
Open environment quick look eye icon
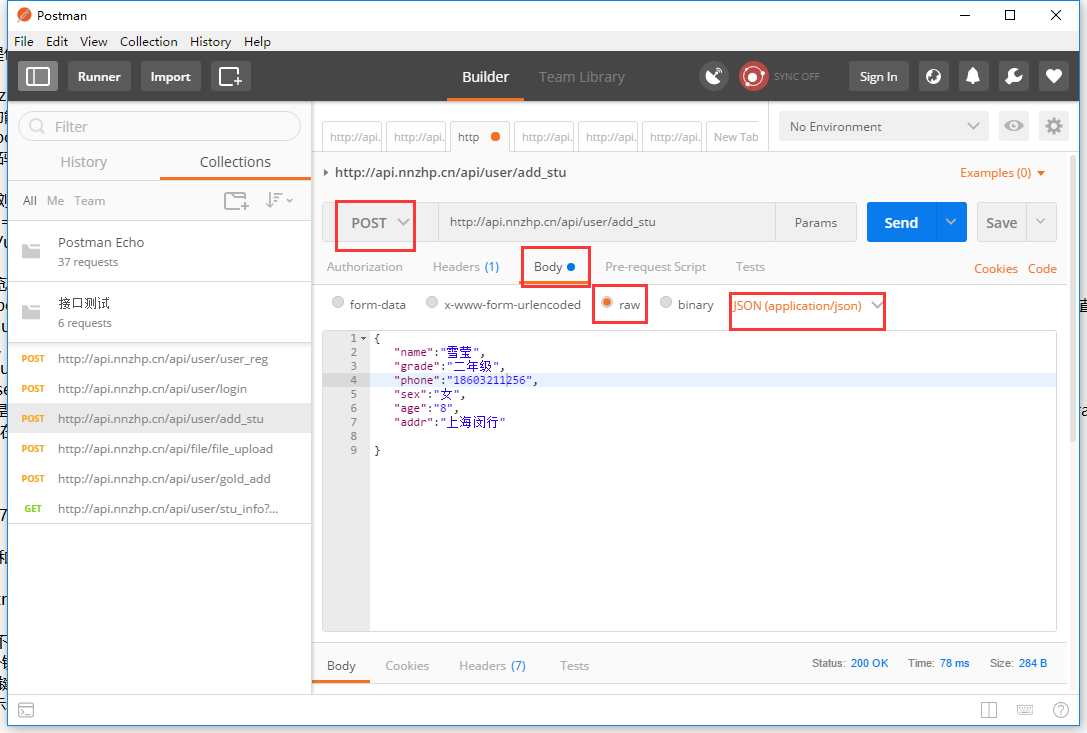pyautogui.click(x=1014, y=126)
